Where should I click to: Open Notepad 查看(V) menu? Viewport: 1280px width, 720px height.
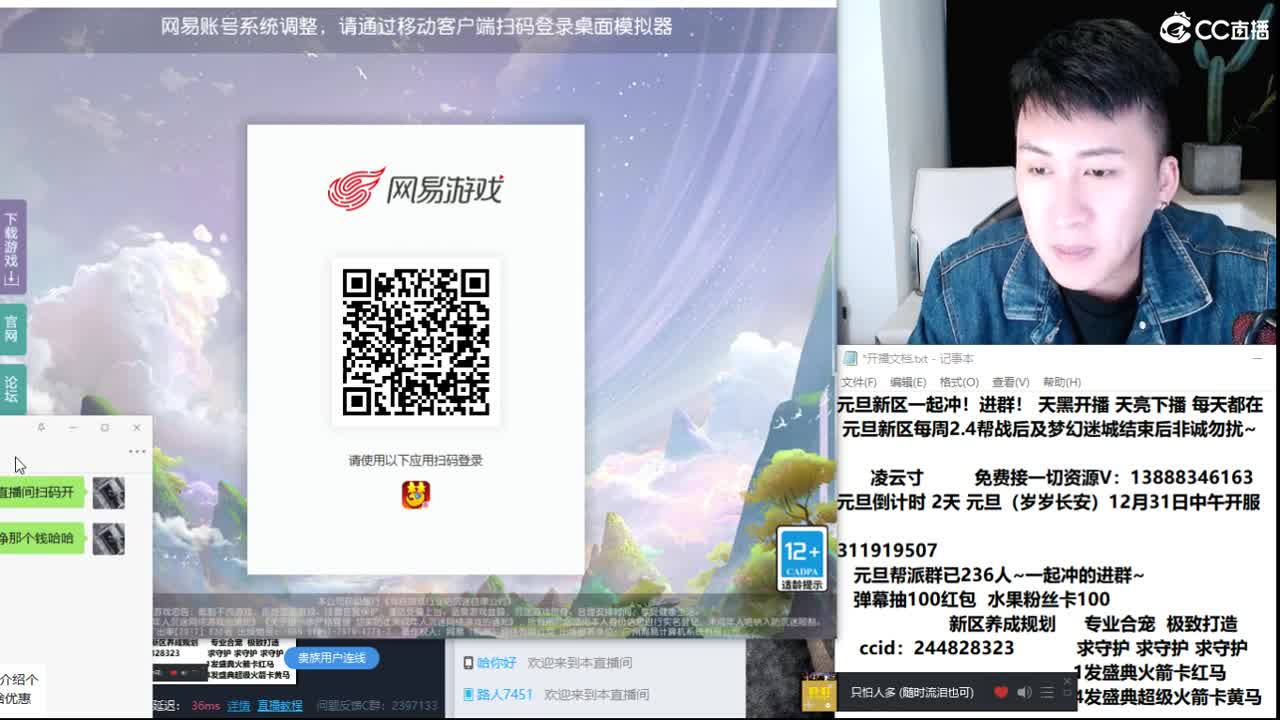click(x=1010, y=382)
